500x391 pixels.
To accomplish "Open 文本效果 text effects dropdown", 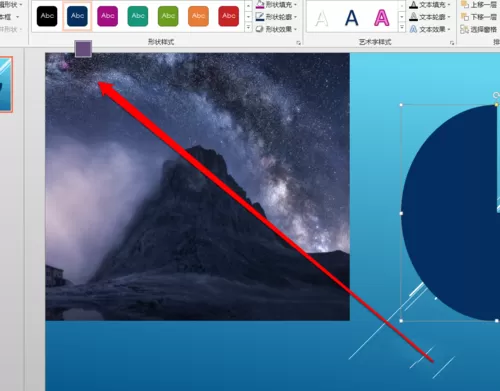I will click(x=435, y=30).
